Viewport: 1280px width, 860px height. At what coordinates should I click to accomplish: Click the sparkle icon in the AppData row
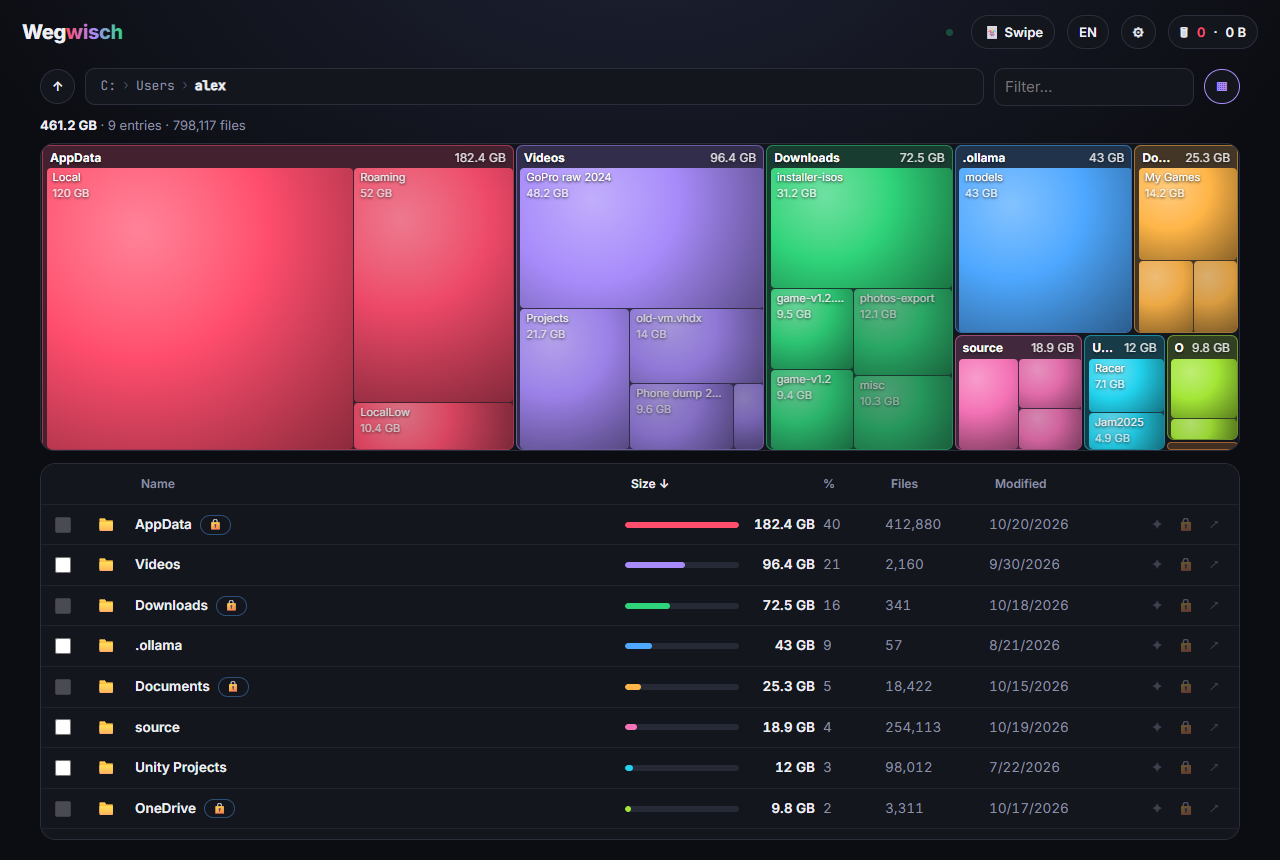tap(1157, 524)
